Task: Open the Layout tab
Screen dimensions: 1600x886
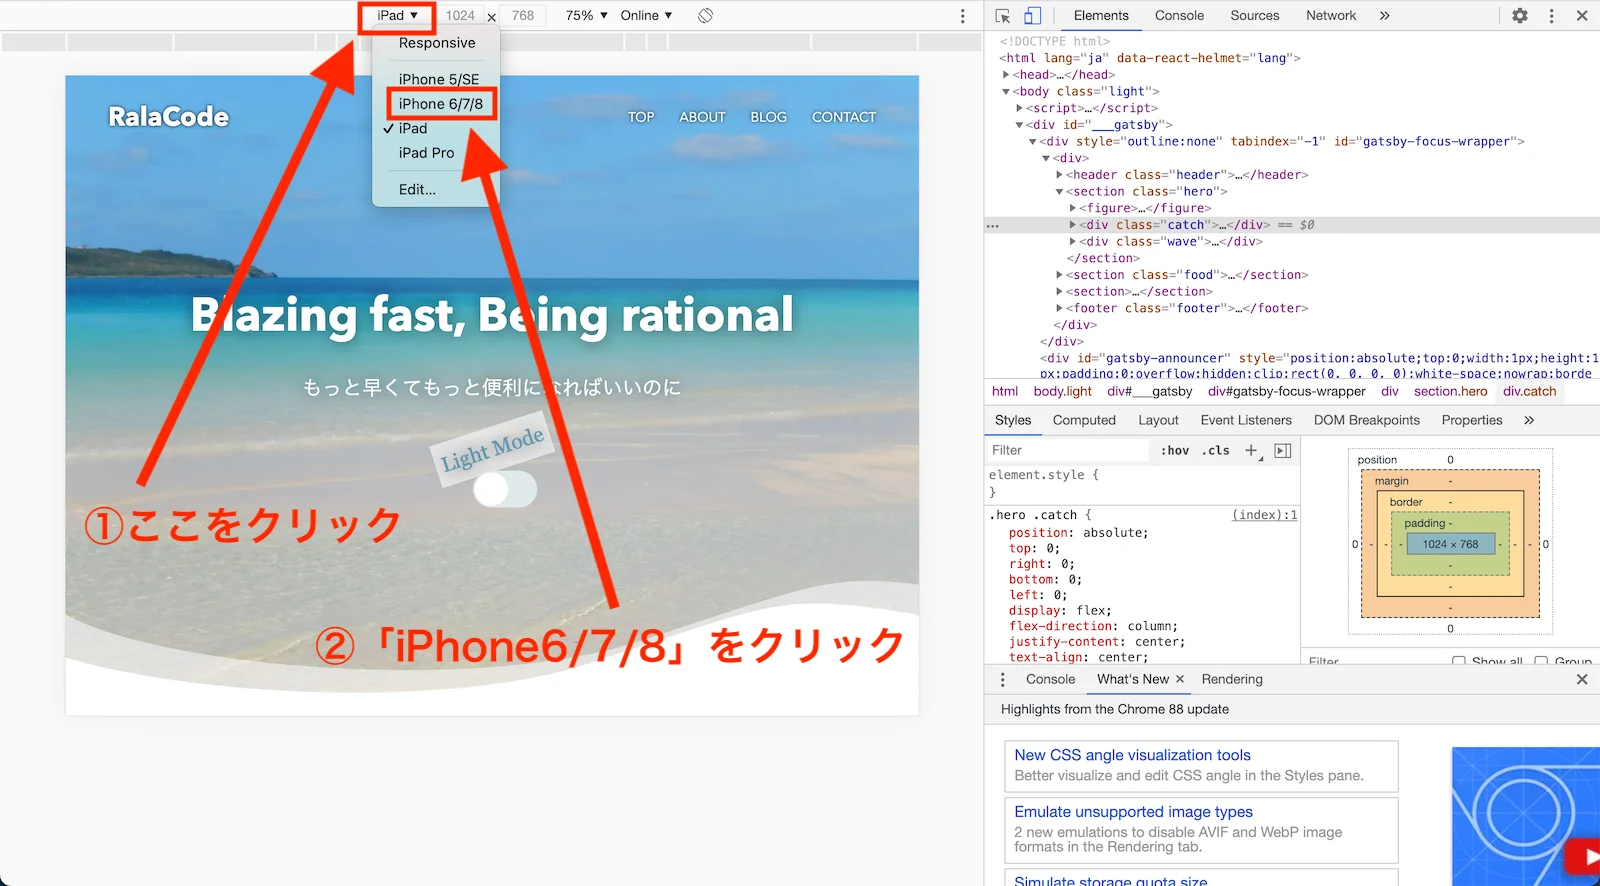Action: click(x=1158, y=420)
